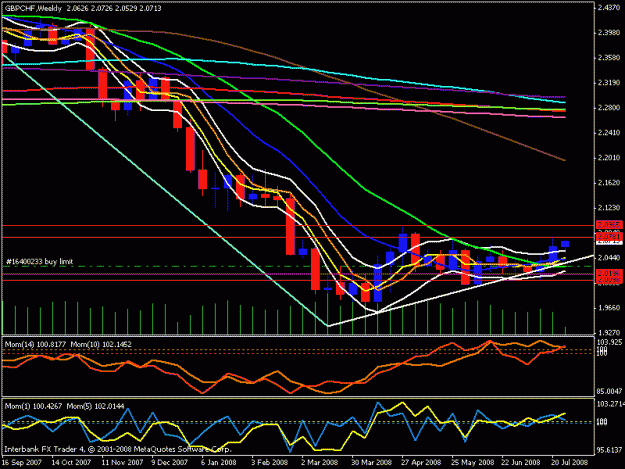Select the horizontal red line at 2.0781

pos(298,237)
